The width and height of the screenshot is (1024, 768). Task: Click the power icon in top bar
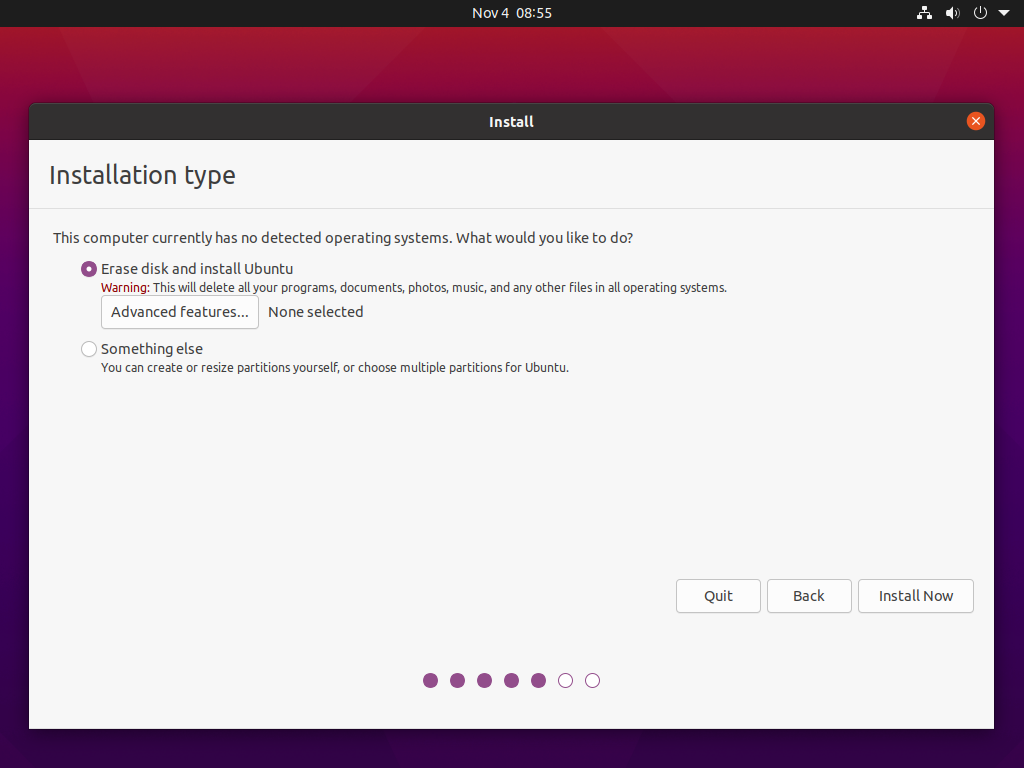pyautogui.click(x=980, y=13)
